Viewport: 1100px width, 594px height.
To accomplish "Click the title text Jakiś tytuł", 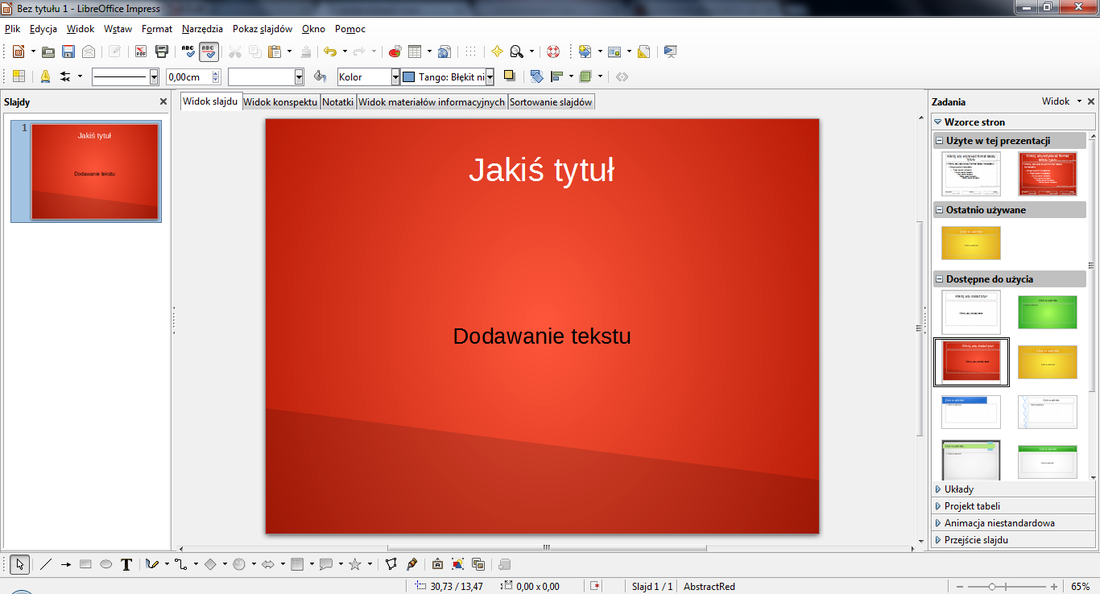I will click(542, 170).
